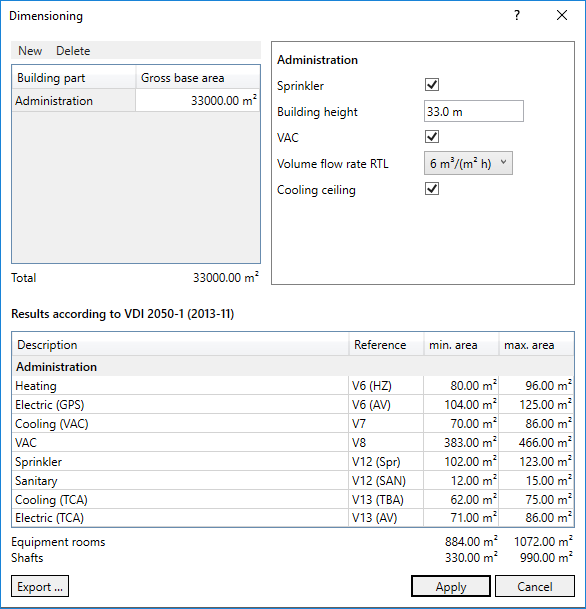Edit the 33000.00 m² gross base area cell
The width and height of the screenshot is (586, 609).
pyautogui.click(x=198, y=101)
